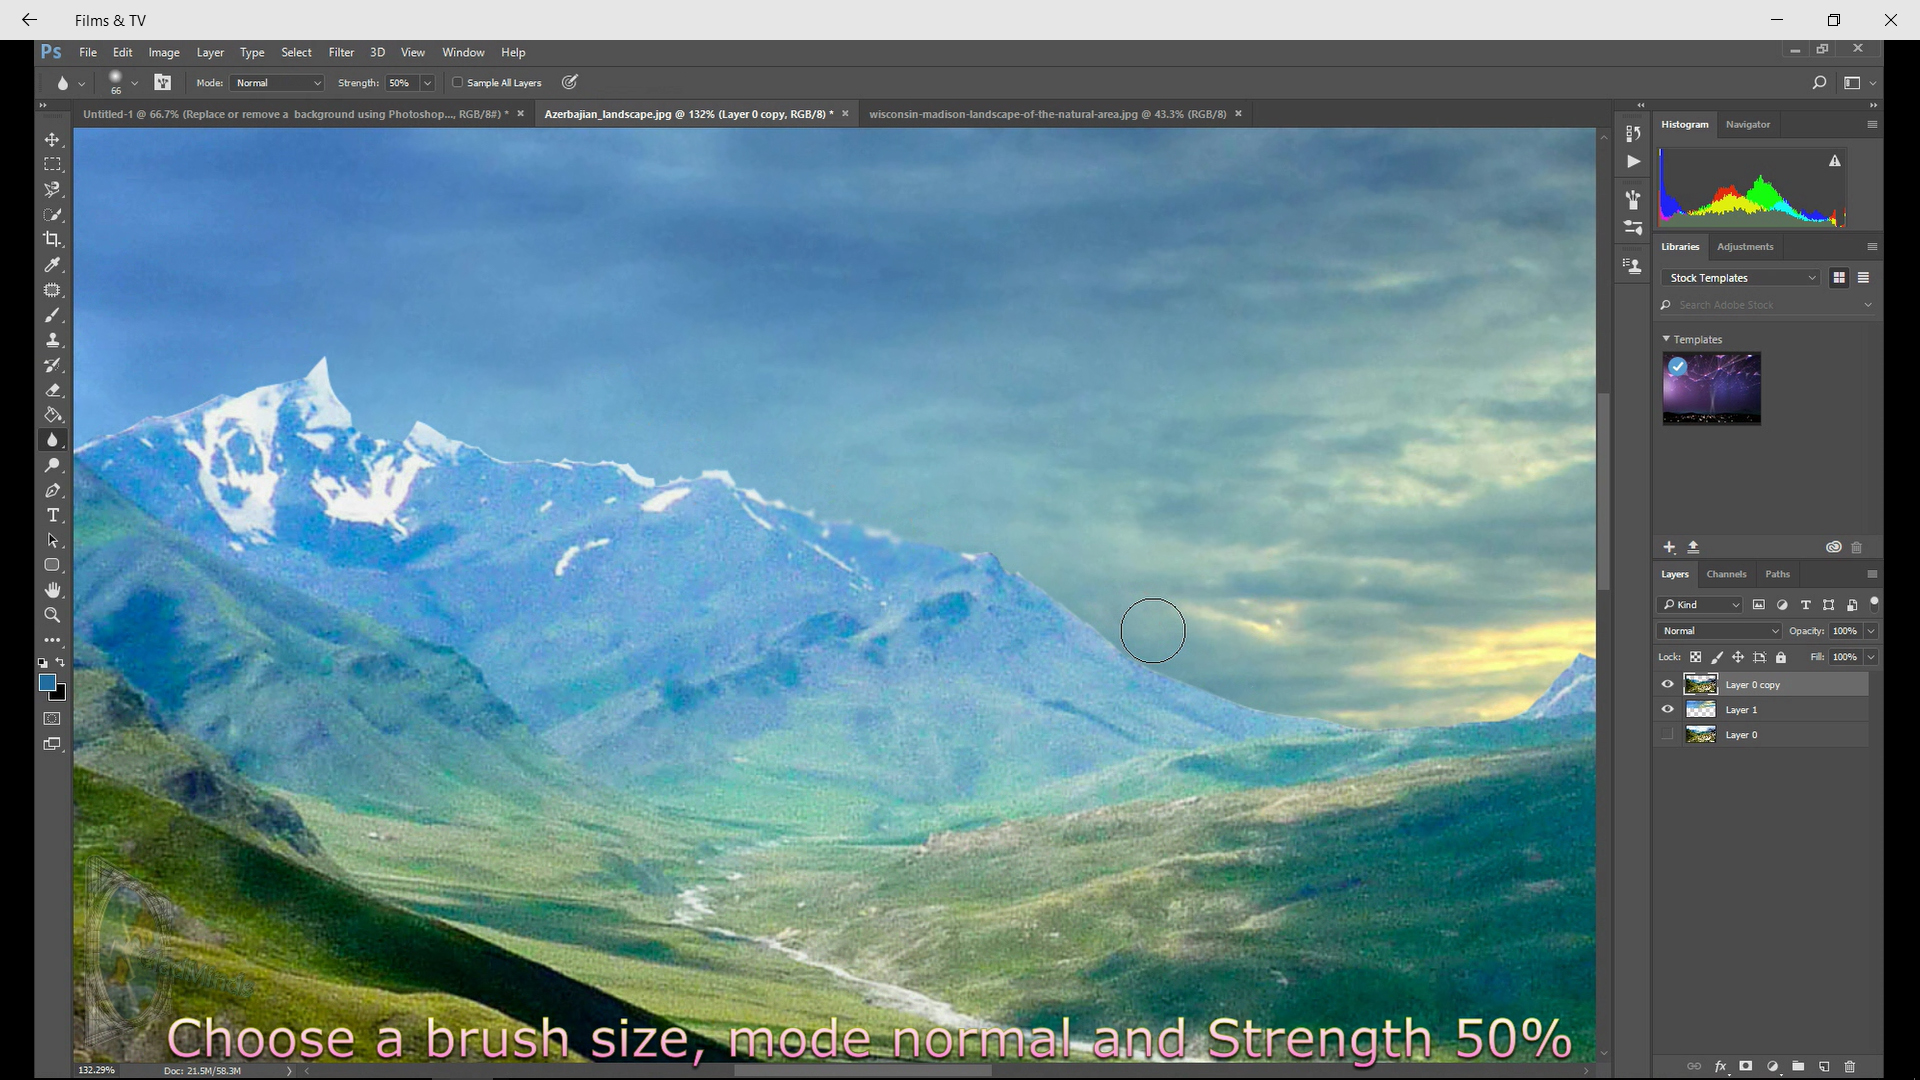Image resolution: width=1920 pixels, height=1080 pixels.
Task: Switch to the Navigator tab
Action: pyautogui.click(x=1748, y=124)
